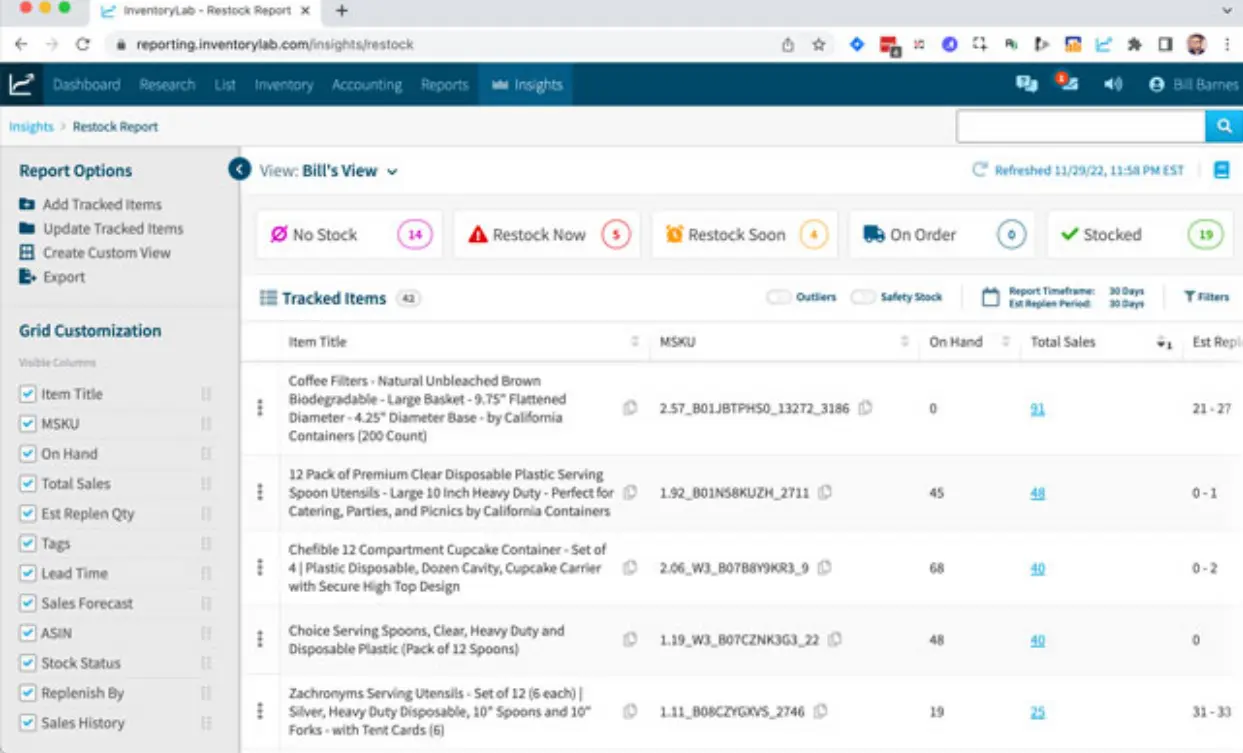Uncheck the Item Title column checkbox

28,394
